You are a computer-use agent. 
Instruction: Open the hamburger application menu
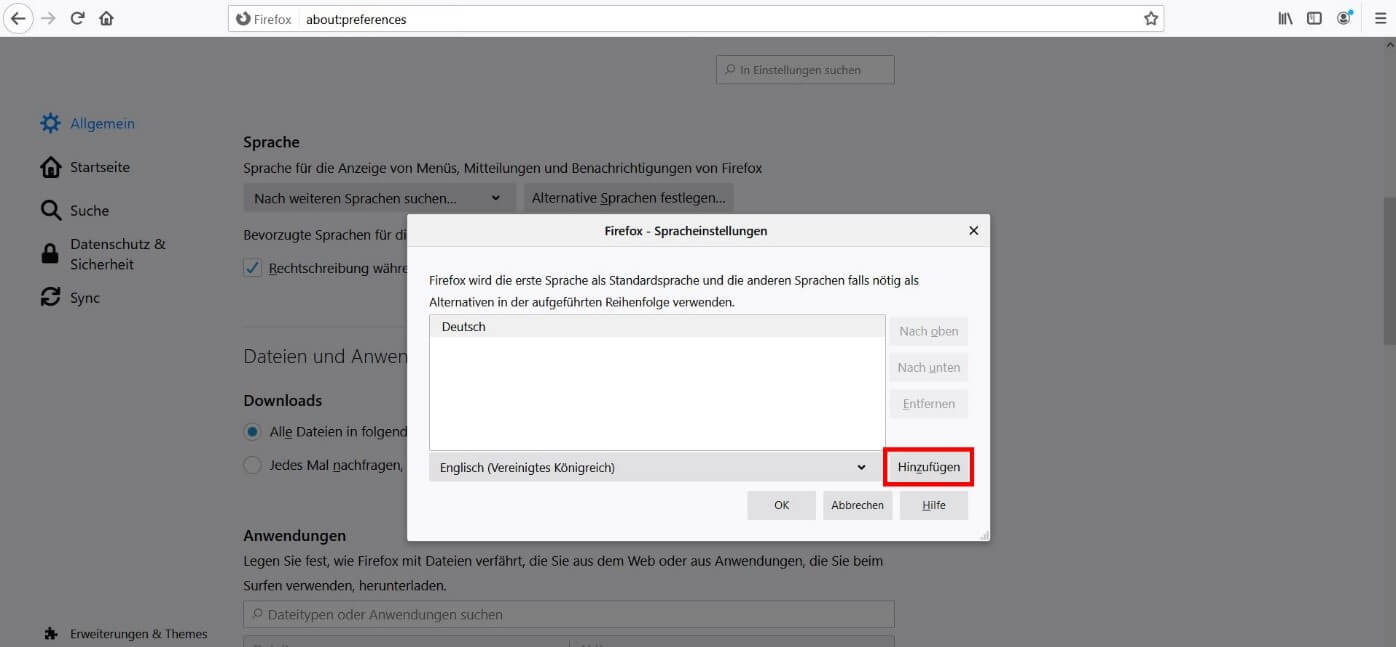[x=1380, y=18]
